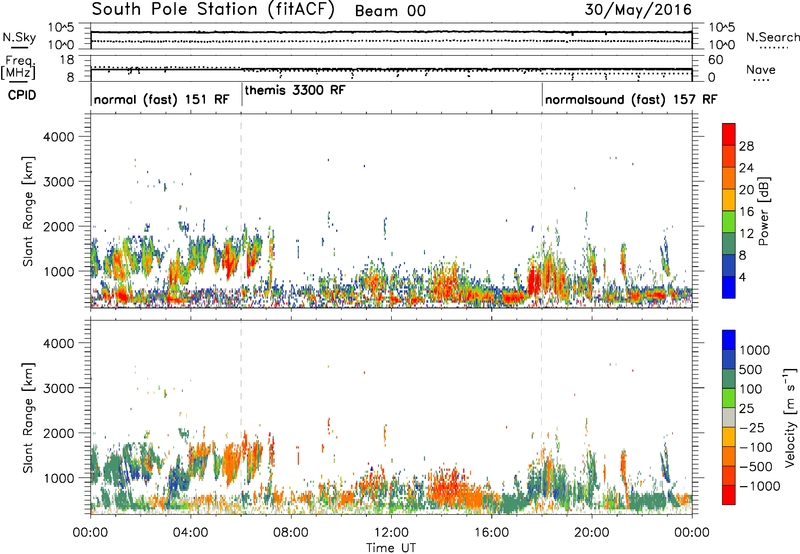The width and height of the screenshot is (800, 554).
Task: Click the "N.Search" legend label
Action: tap(772, 37)
